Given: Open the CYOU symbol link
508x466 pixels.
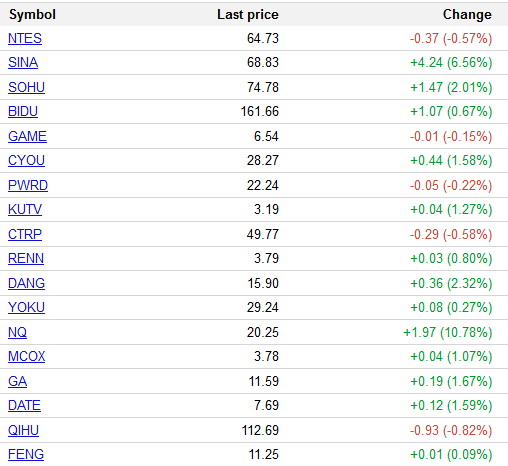Looking at the screenshot, I should pos(26,160).
